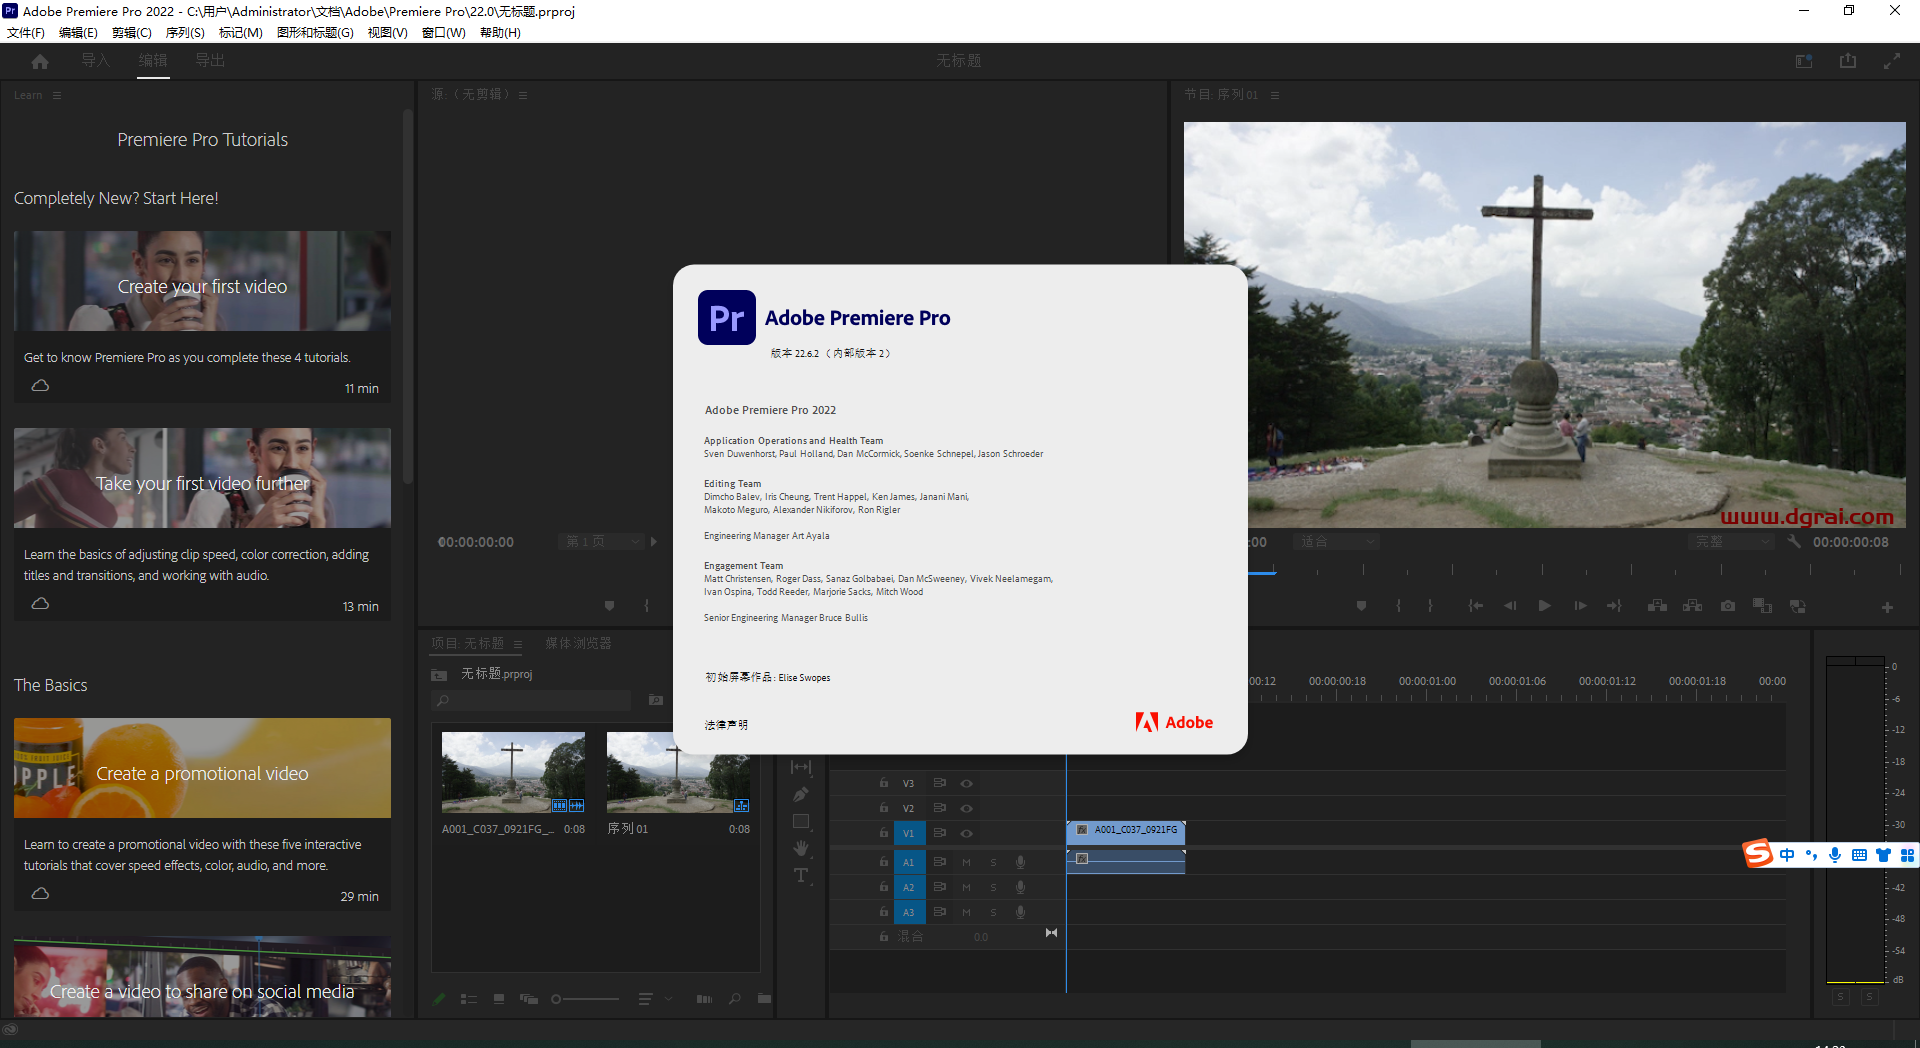Open the project panel search magnifier
1920x1048 pixels.
click(x=441, y=700)
